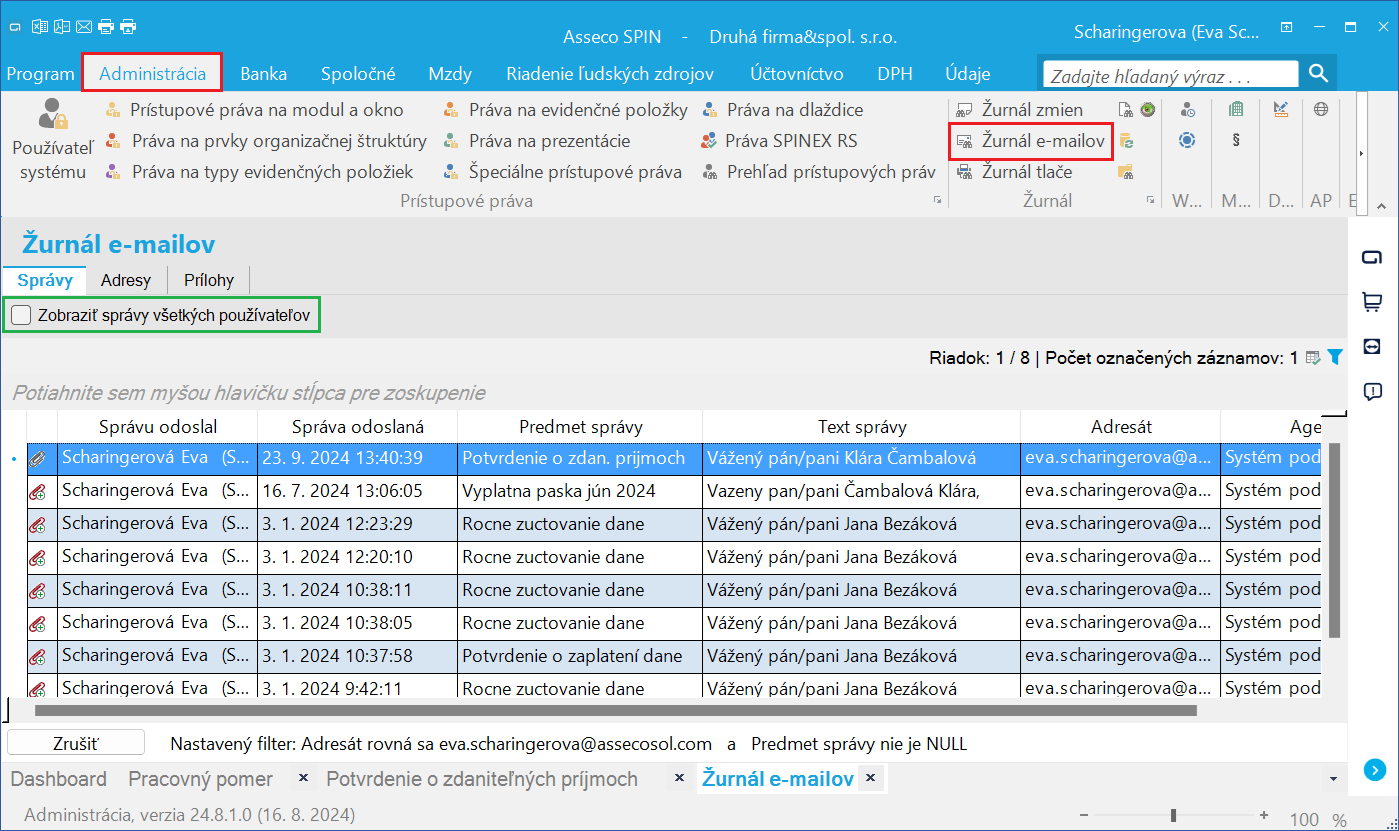This screenshot has width=1399, height=831.
Task: Click the user with clock icon
Action: coord(1187,110)
